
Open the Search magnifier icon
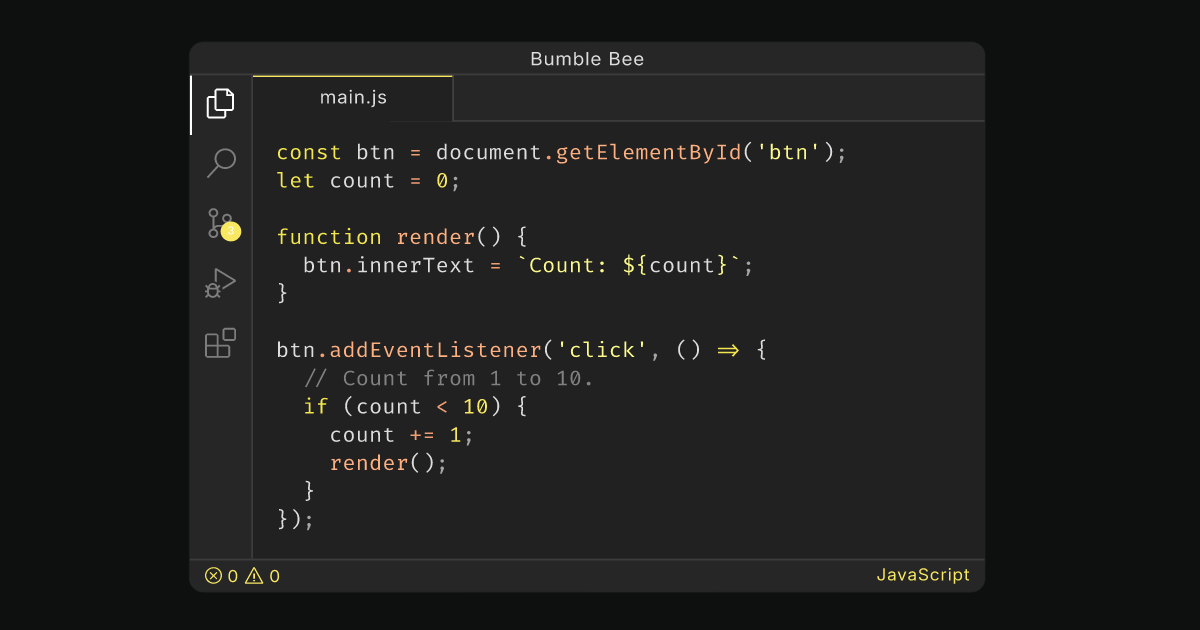221,163
